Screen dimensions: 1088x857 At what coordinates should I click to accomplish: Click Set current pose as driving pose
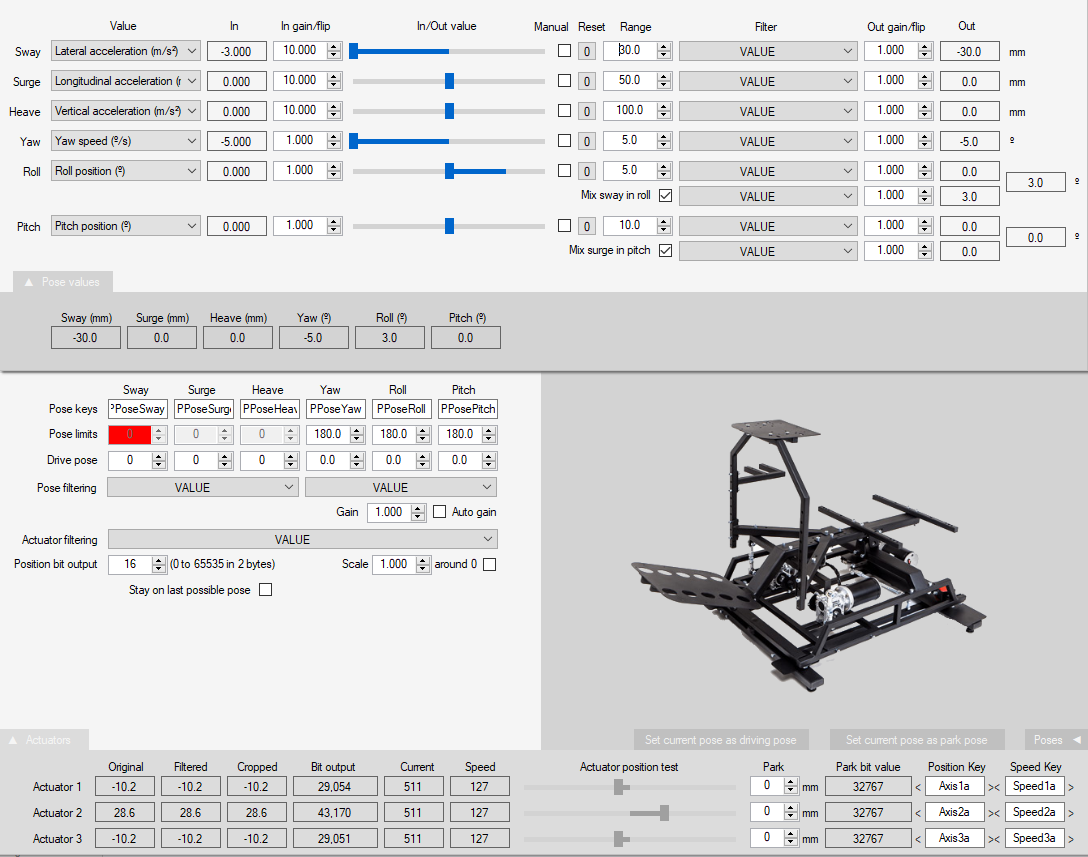coord(721,740)
